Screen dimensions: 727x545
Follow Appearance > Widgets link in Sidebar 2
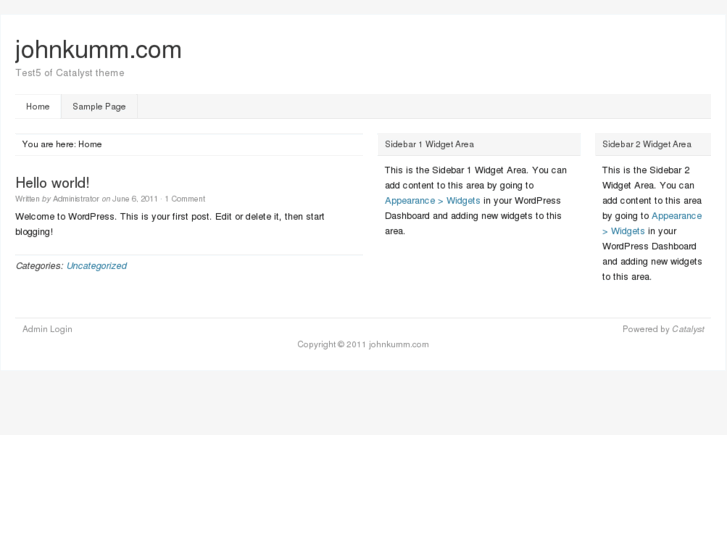676,216
